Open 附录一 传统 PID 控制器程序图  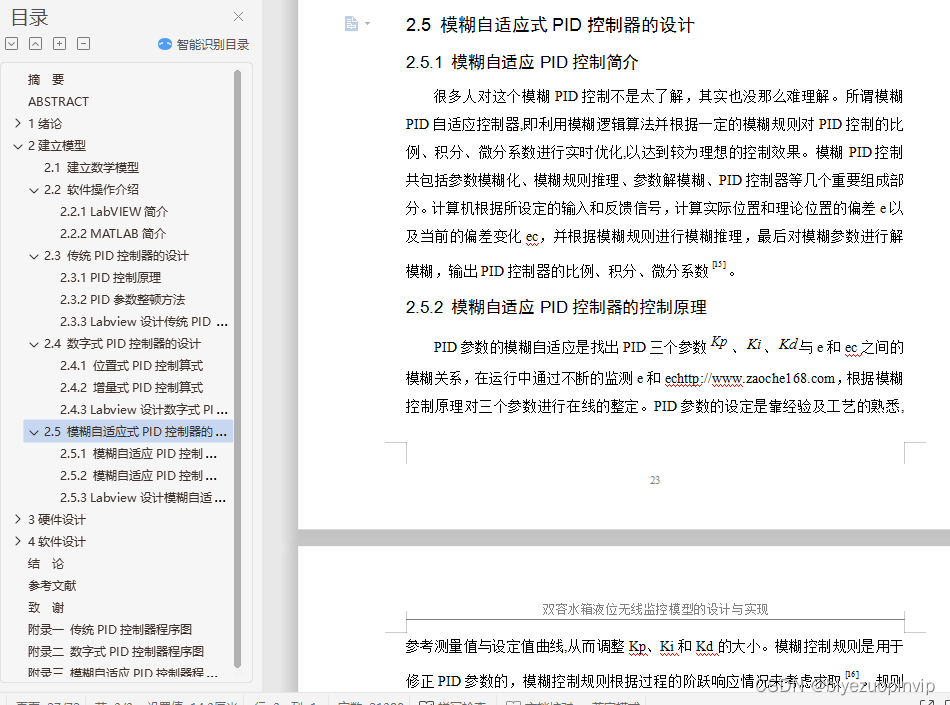pos(110,629)
